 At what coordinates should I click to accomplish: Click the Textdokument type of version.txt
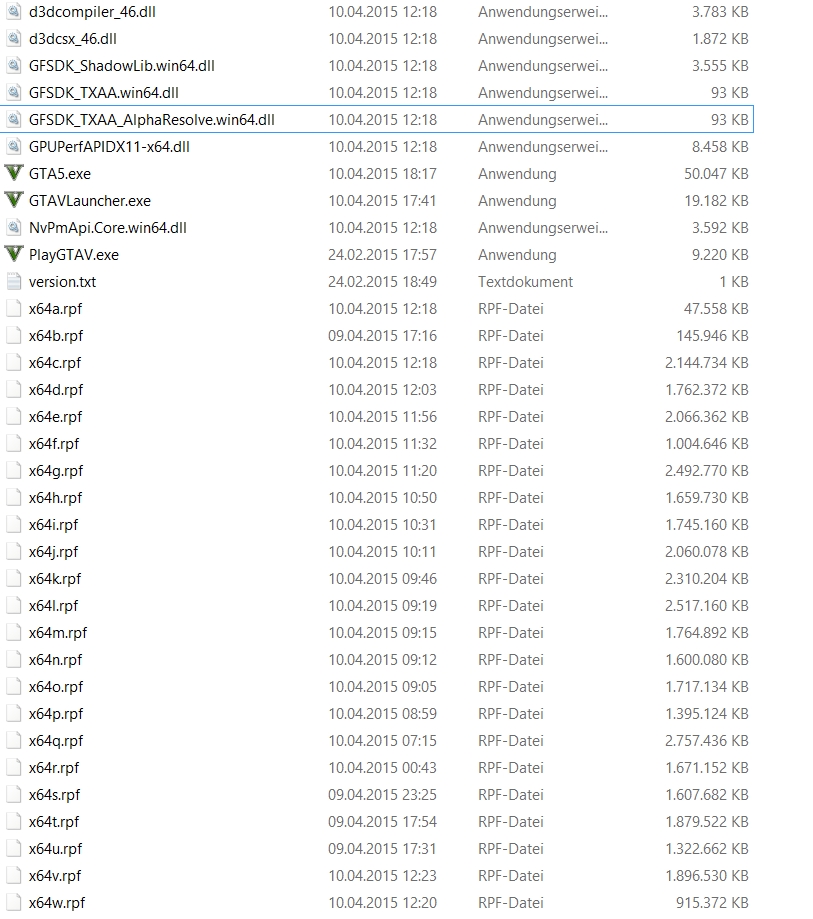pos(525,282)
